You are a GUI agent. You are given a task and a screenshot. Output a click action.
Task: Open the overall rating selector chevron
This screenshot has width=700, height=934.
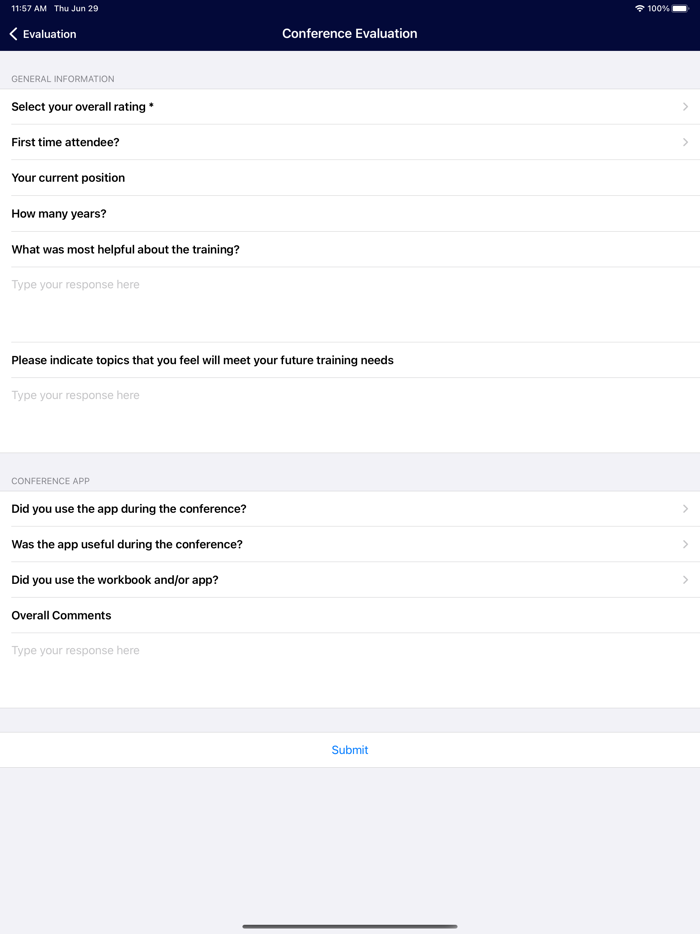[685, 107]
